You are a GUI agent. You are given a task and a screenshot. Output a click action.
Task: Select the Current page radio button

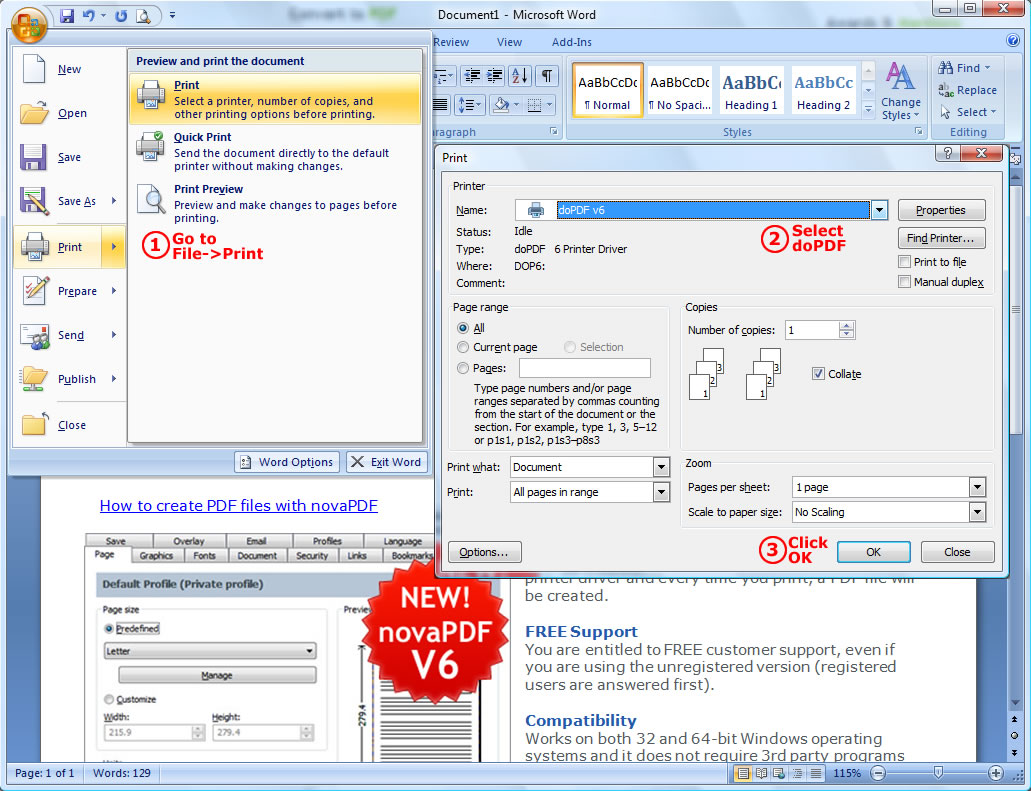pyautogui.click(x=463, y=347)
